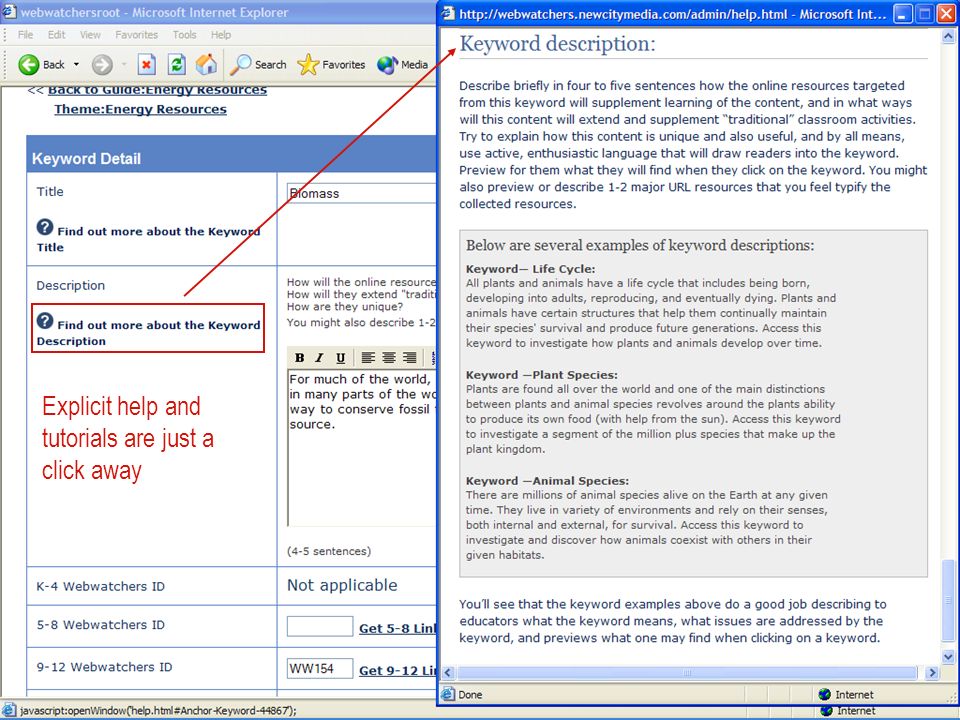The image size is (960, 720).
Task: Click the IE page icon in help window title bar
Action: [449, 13]
